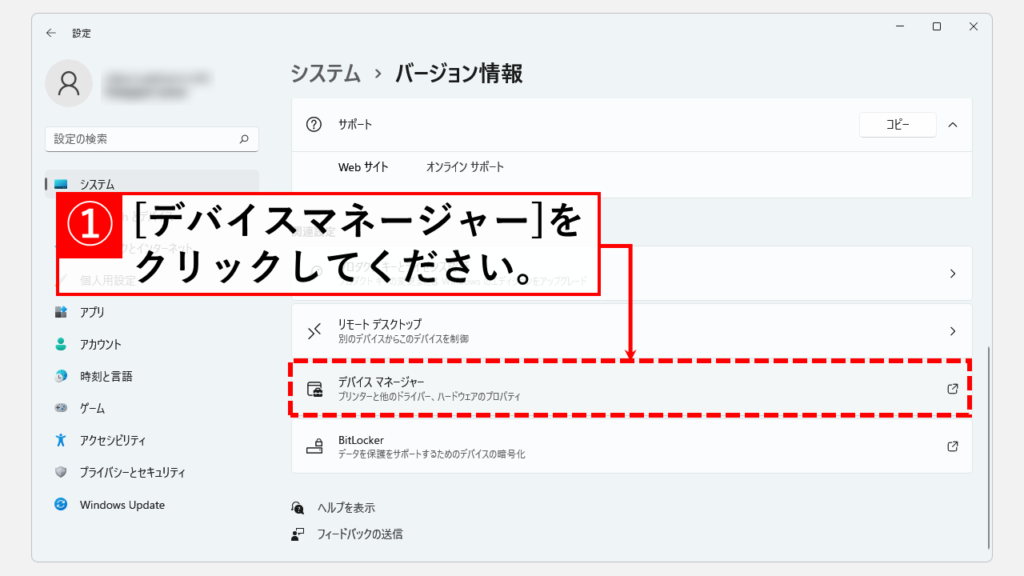Viewport: 1024px width, 576px height.
Task: Click the user profile avatar
Action: [x=69, y=84]
